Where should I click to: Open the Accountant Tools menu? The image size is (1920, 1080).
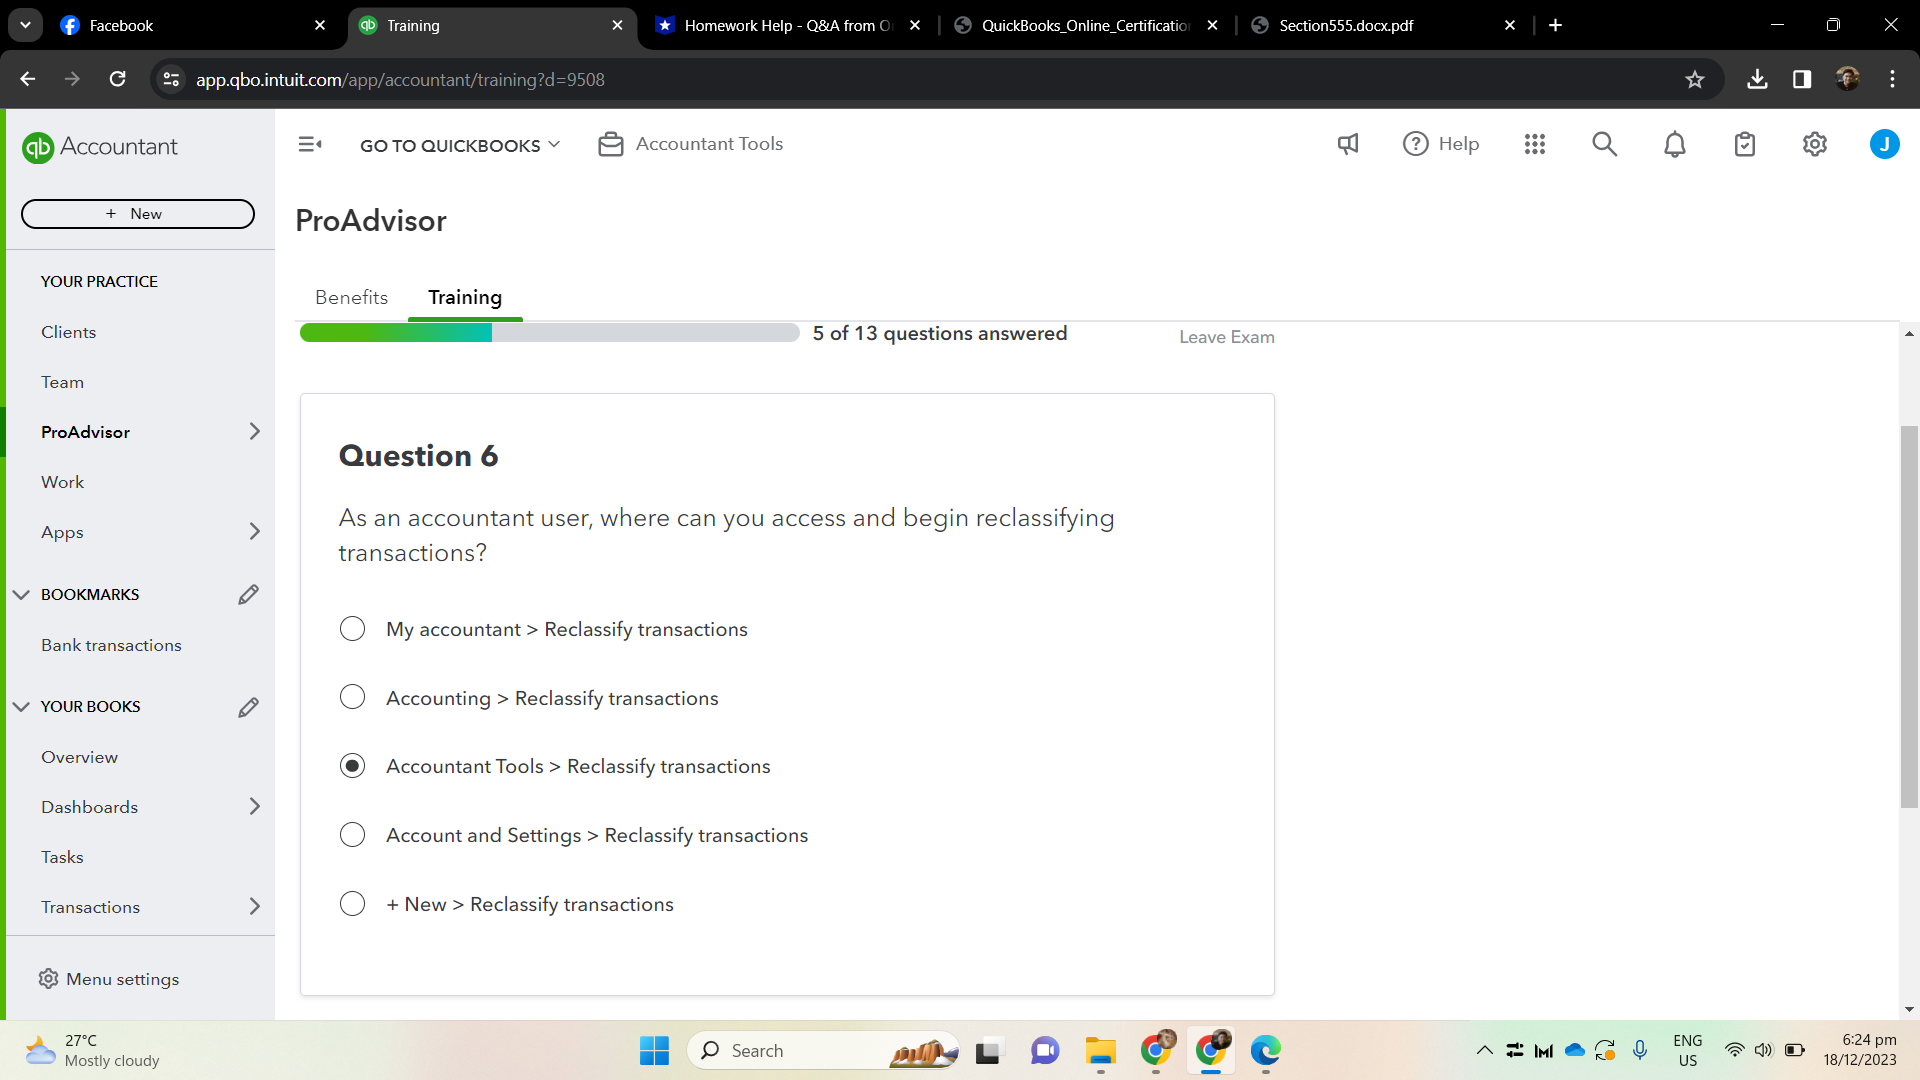690,144
